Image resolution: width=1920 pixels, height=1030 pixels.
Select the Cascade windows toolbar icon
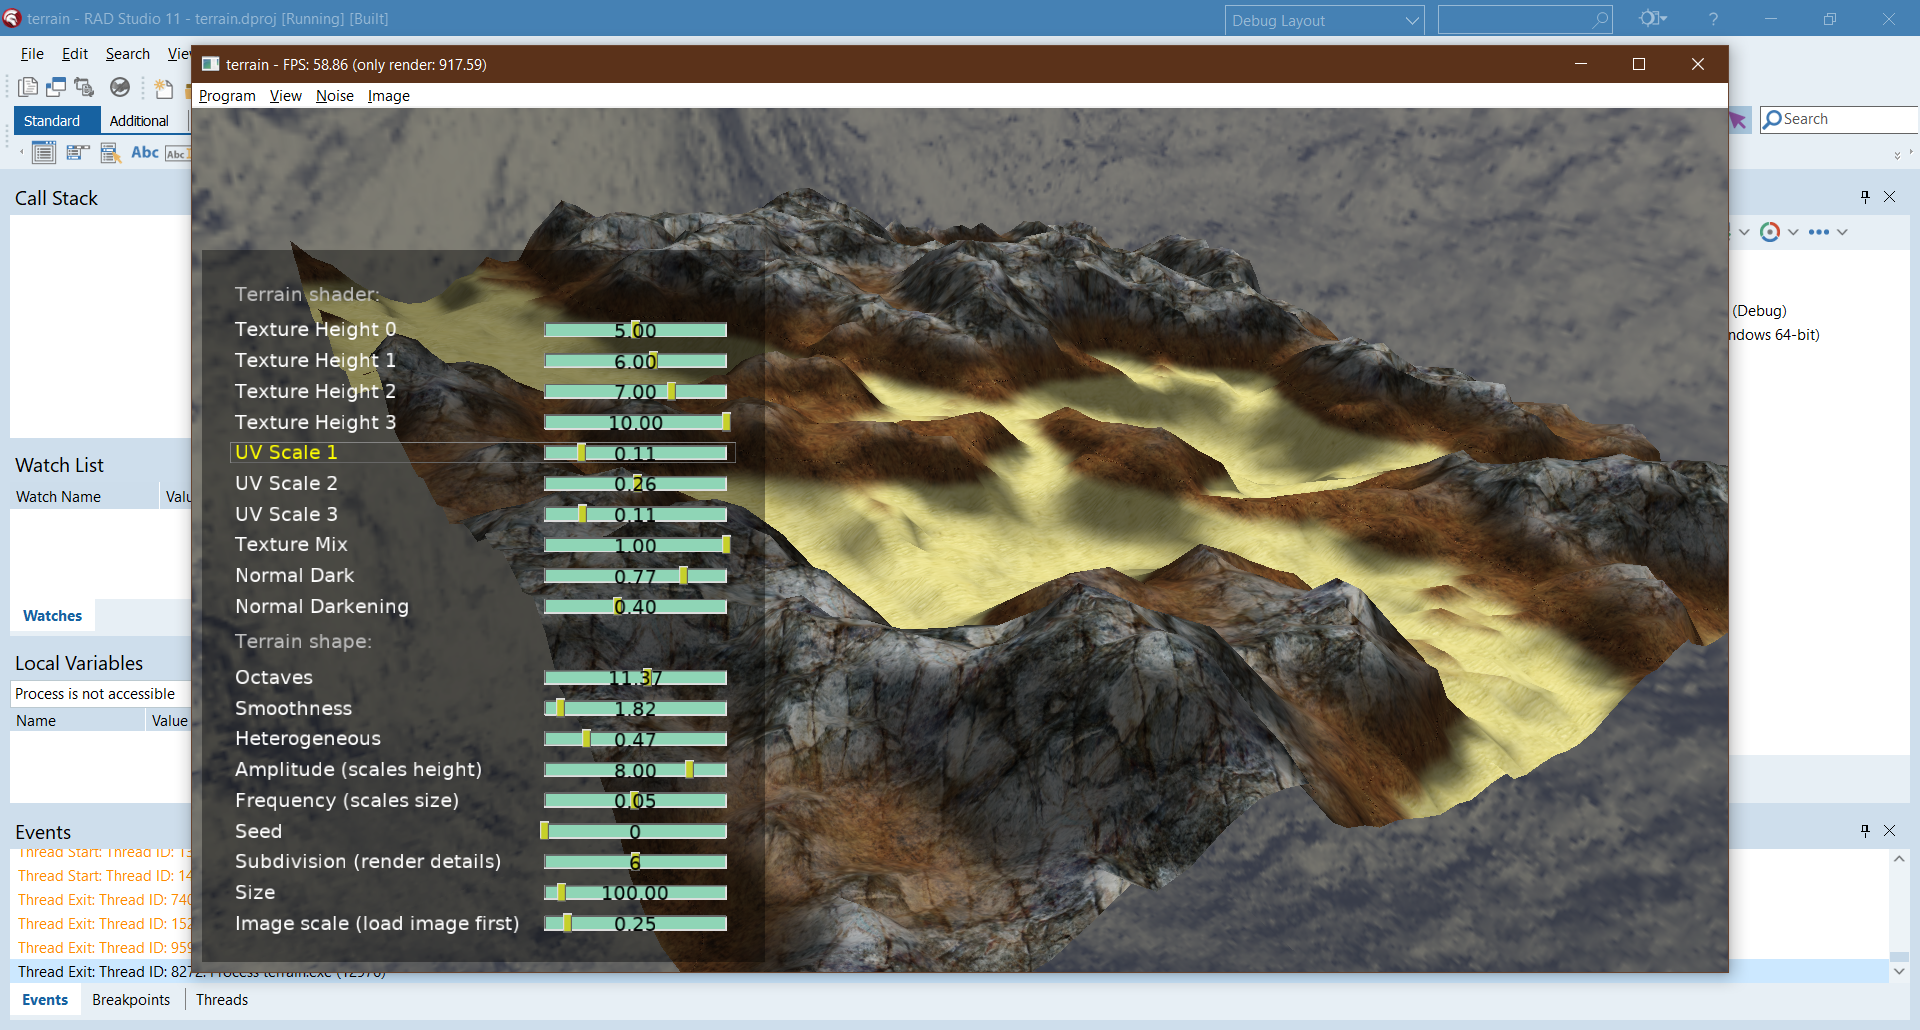tap(56, 87)
